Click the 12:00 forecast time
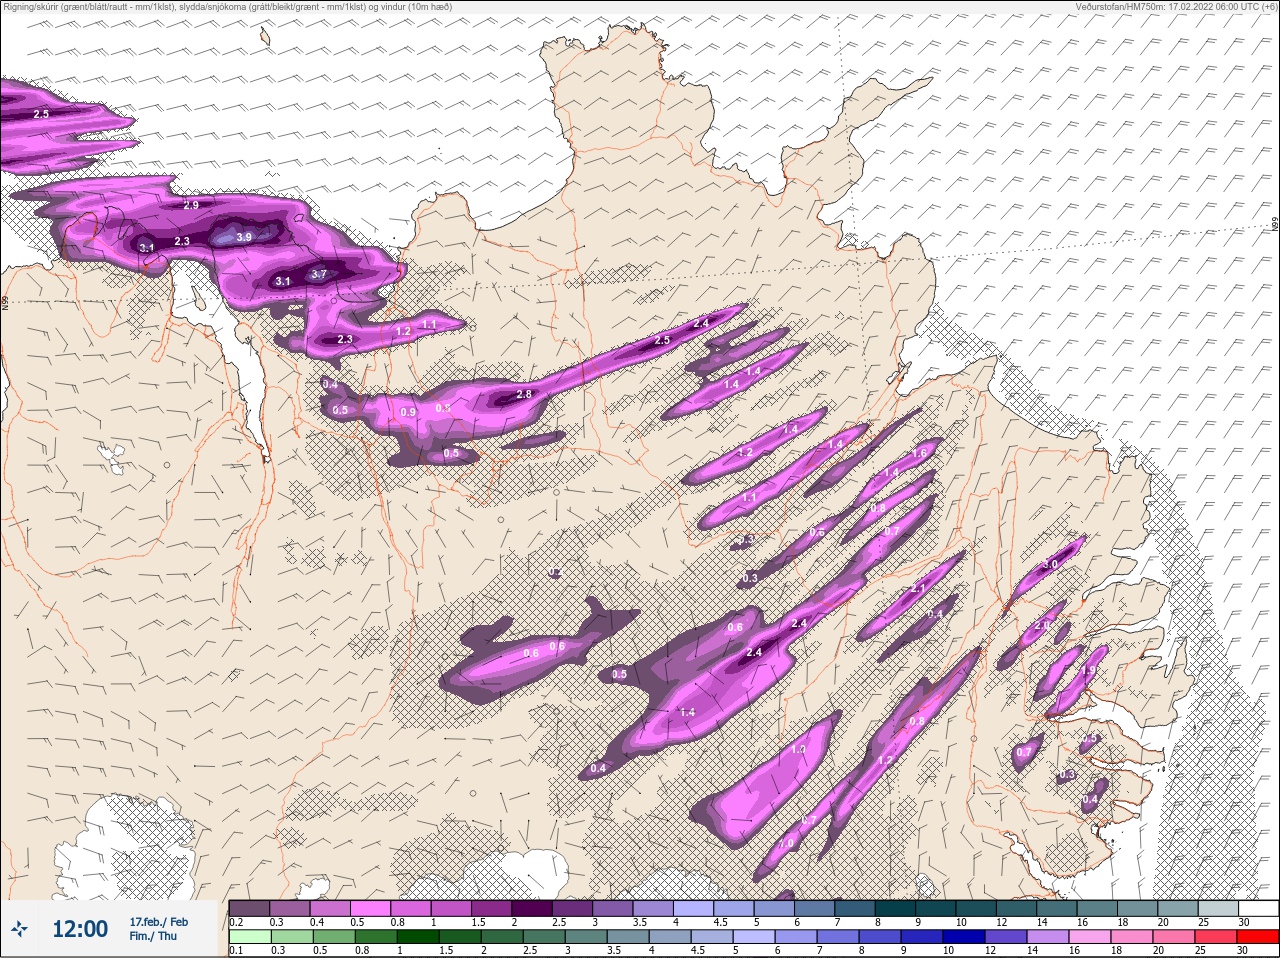 point(80,929)
